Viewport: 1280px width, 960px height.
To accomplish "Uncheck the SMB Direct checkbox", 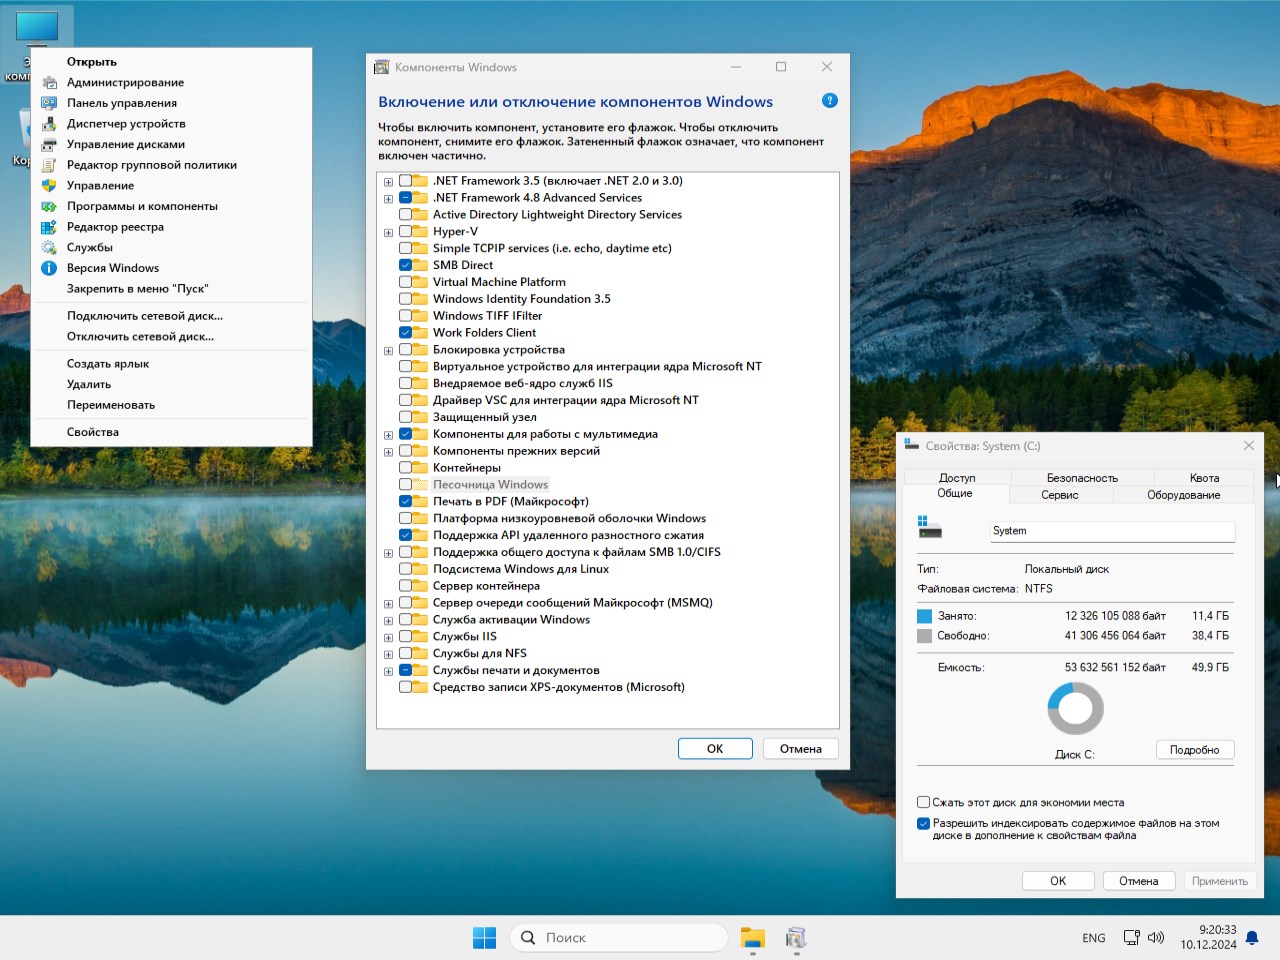I will click(x=405, y=265).
